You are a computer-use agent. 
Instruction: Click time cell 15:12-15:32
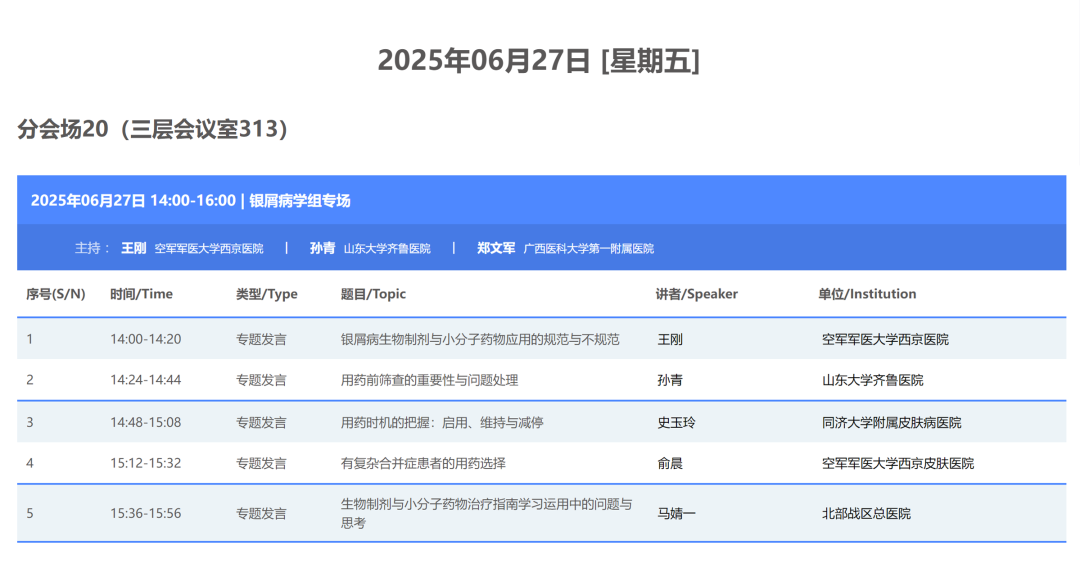click(145, 463)
